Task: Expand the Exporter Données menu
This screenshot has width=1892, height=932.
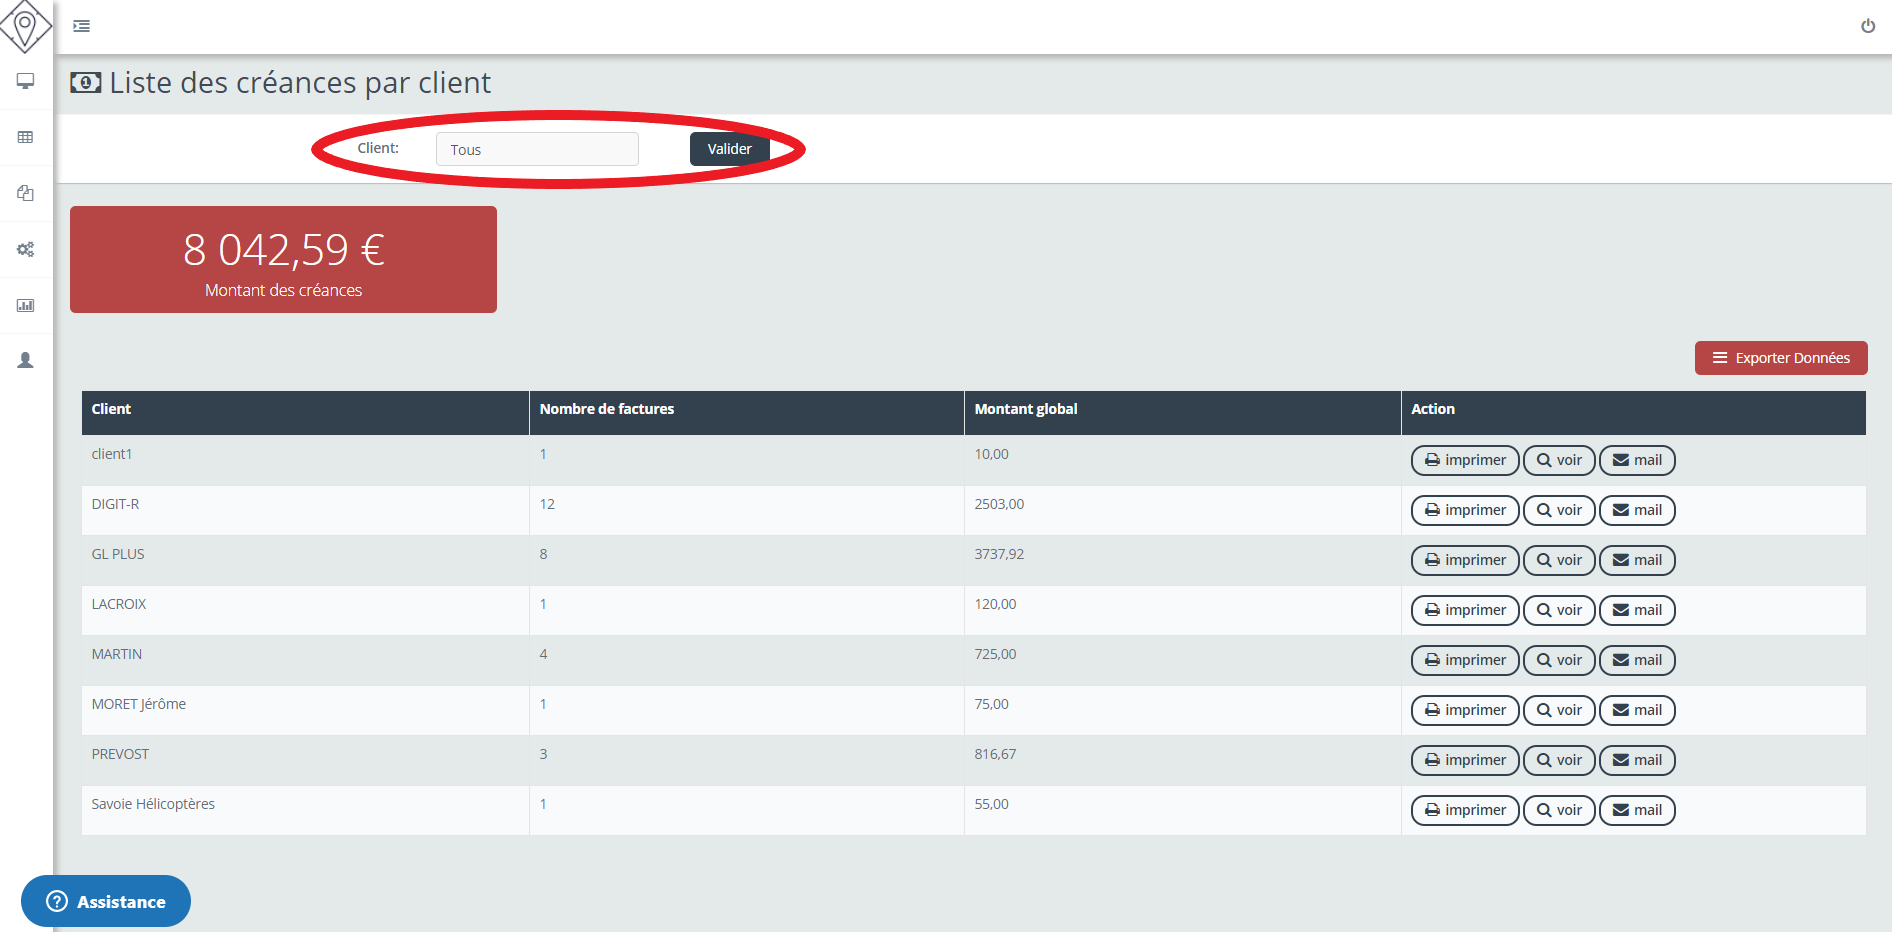Action: [x=1780, y=358]
